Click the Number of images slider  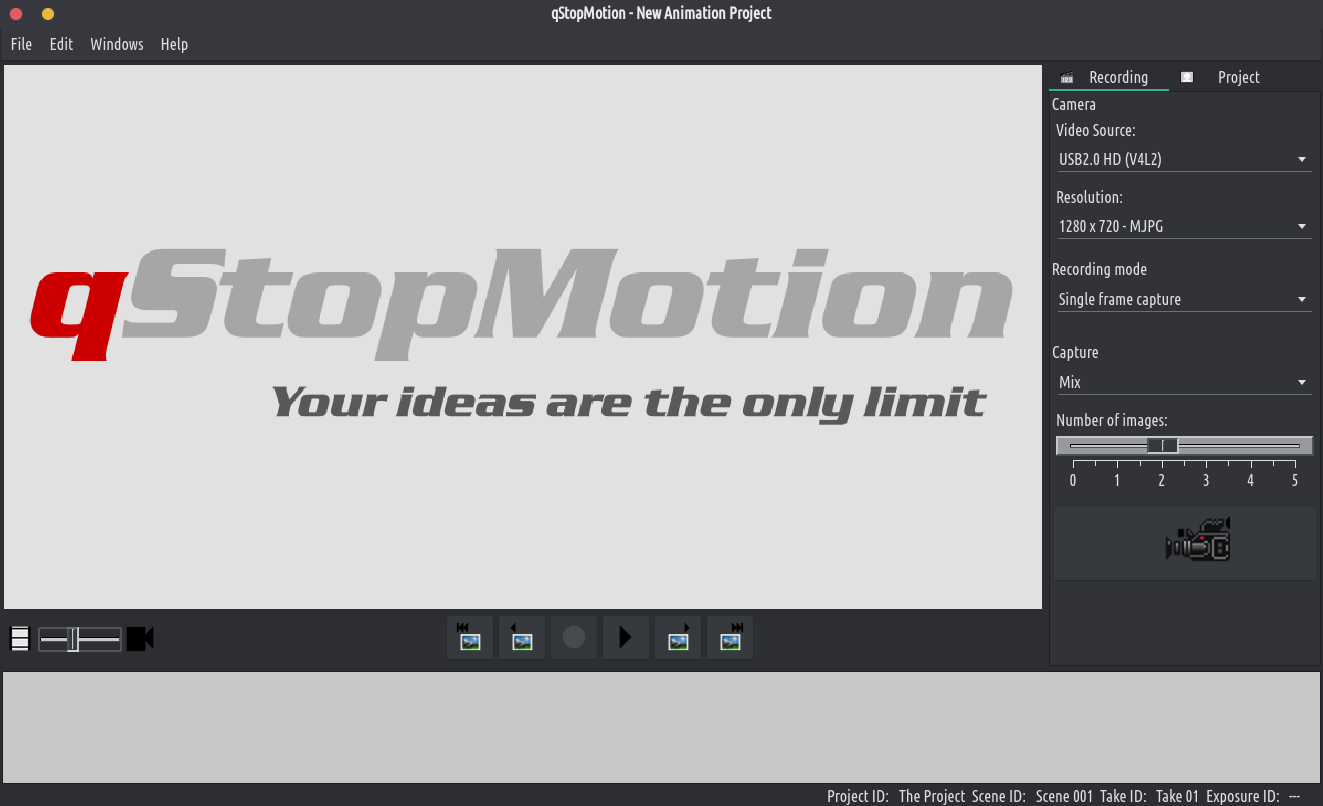click(x=1184, y=446)
